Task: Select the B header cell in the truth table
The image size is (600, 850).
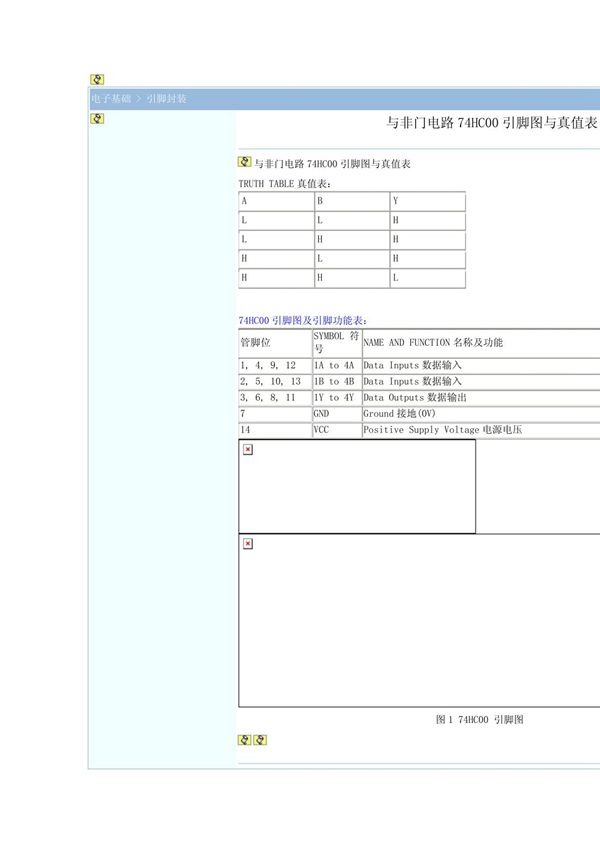Action: click(x=352, y=201)
